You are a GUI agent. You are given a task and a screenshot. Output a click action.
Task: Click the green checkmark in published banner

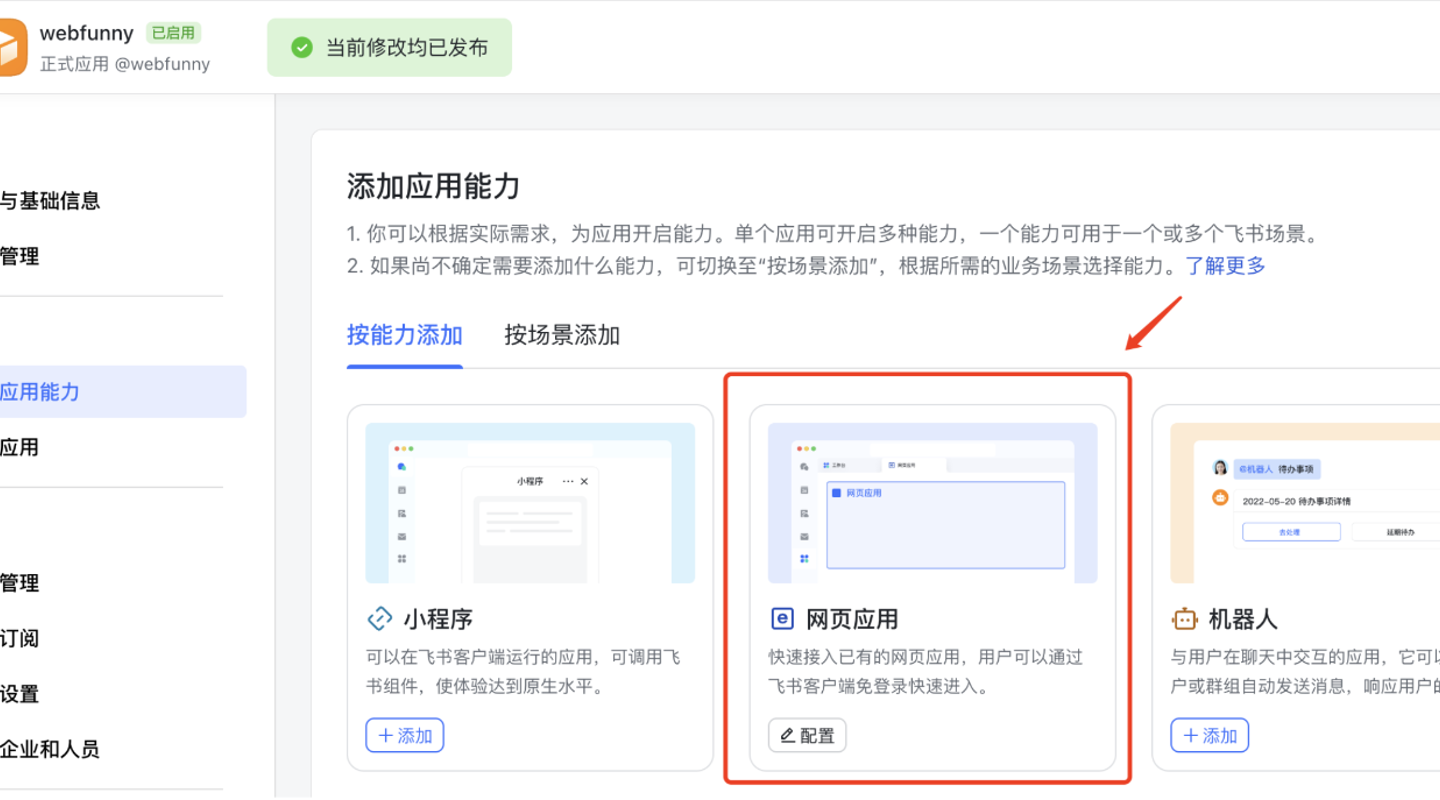click(302, 47)
